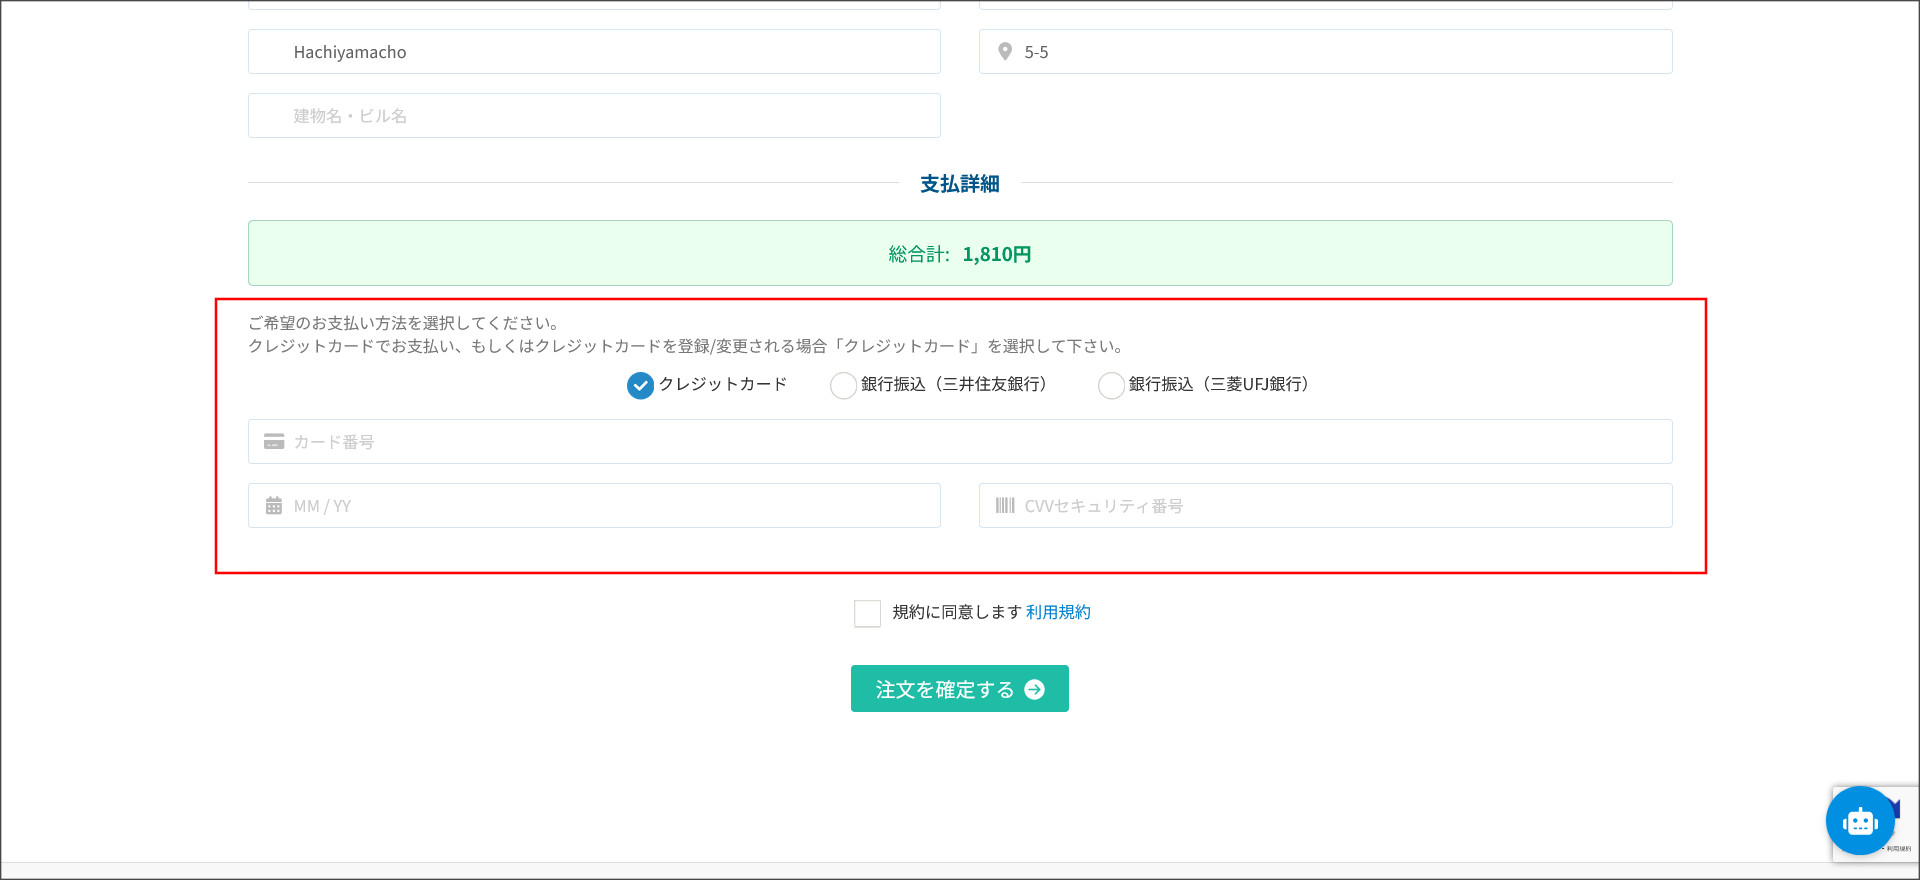Choose 銀行振込（三菱UFJ銀行）radio button
The image size is (1920, 880).
point(1111,385)
